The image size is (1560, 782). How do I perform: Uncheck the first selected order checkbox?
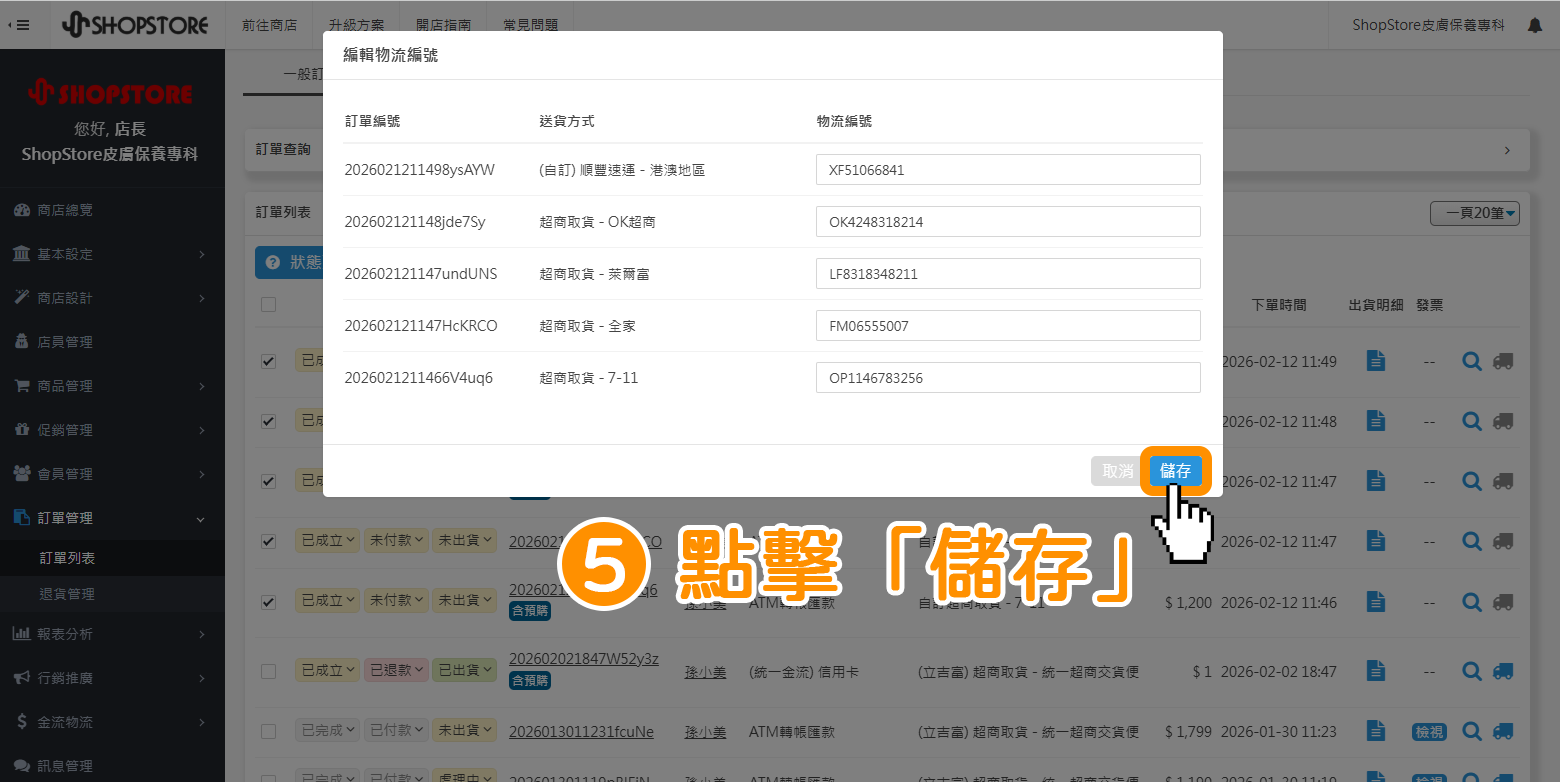click(268, 361)
